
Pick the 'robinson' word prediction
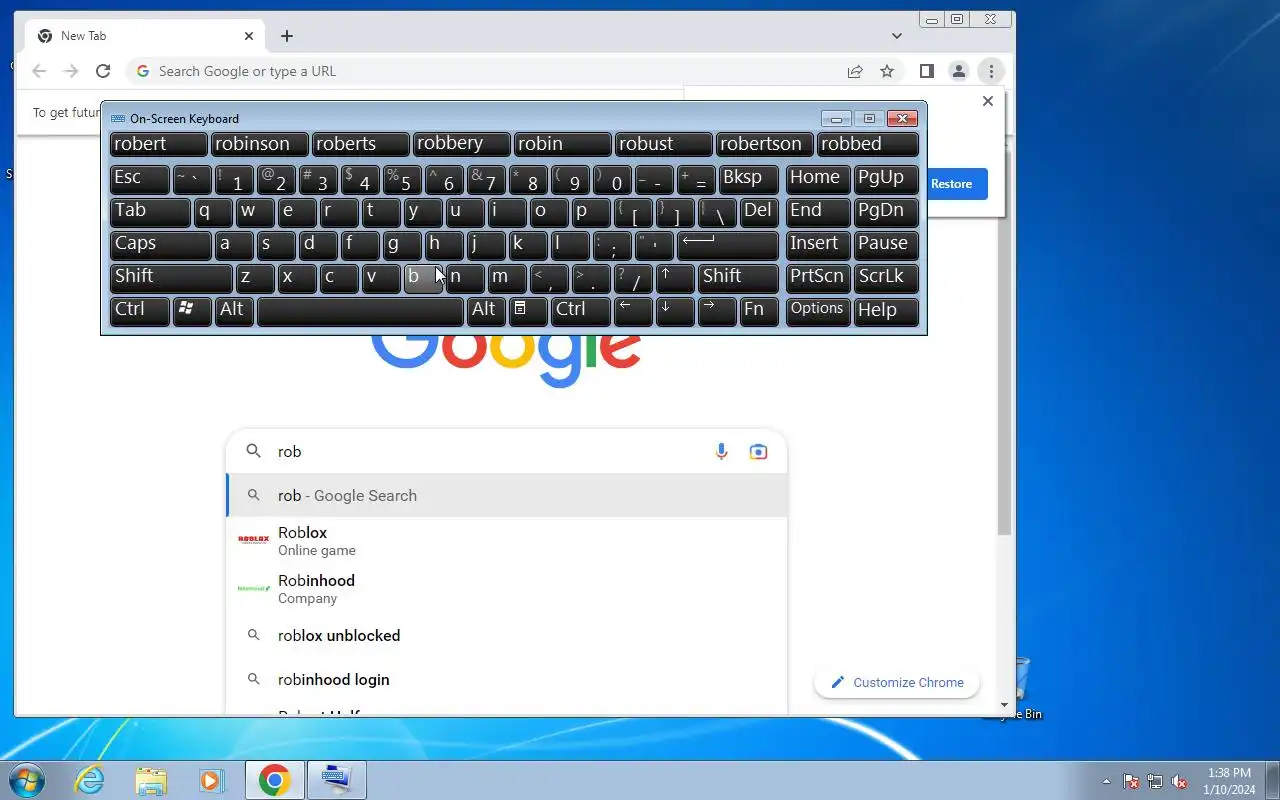pyautogui.click(x=259, y=144)
